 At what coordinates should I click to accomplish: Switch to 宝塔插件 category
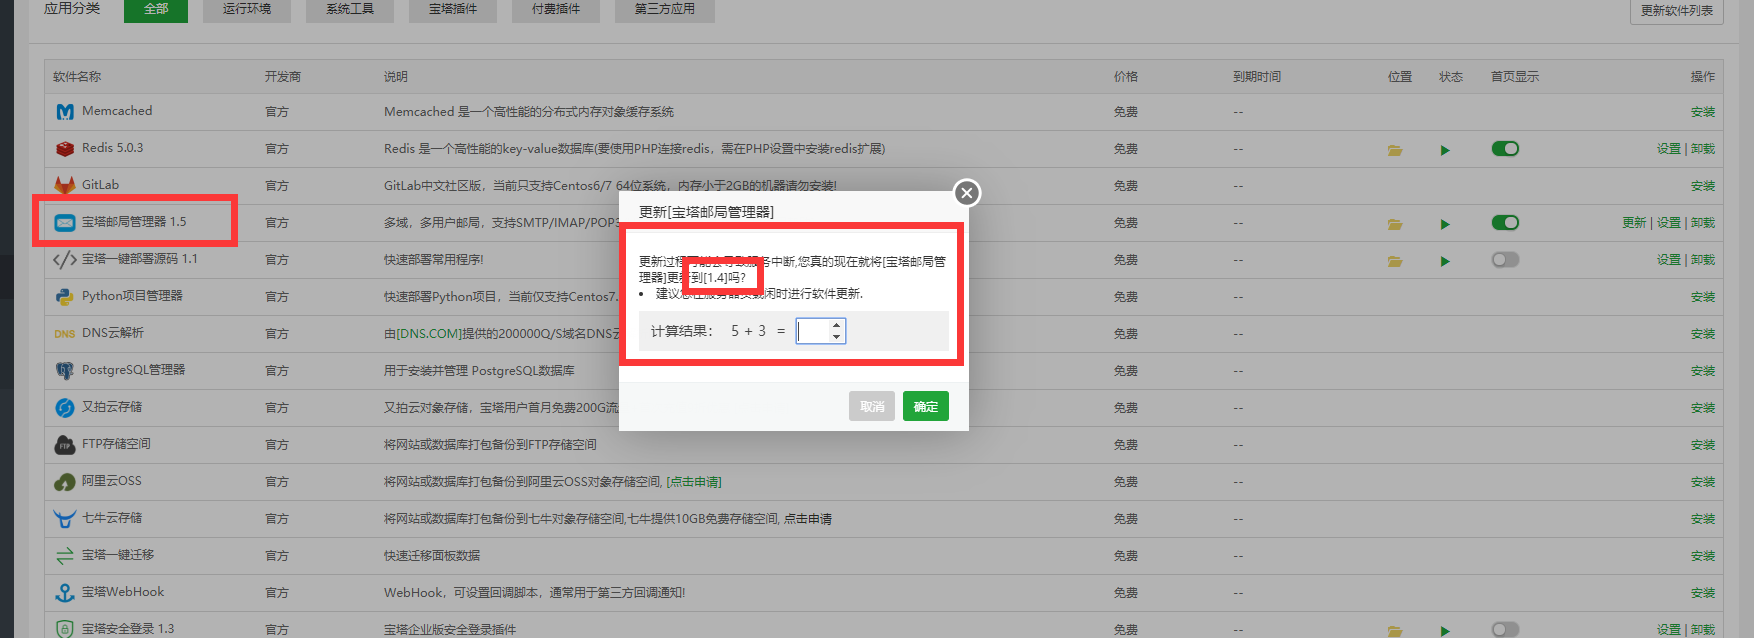pyautogui.click(x=453, y=9)
